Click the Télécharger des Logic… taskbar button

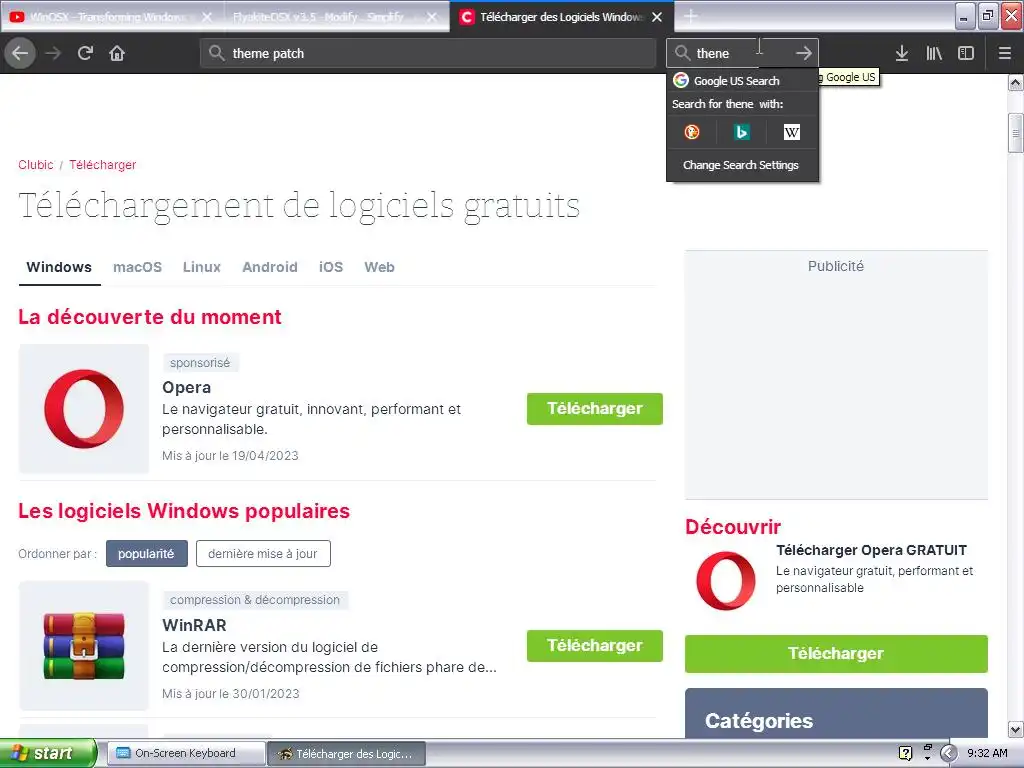(x=346, y=754)
